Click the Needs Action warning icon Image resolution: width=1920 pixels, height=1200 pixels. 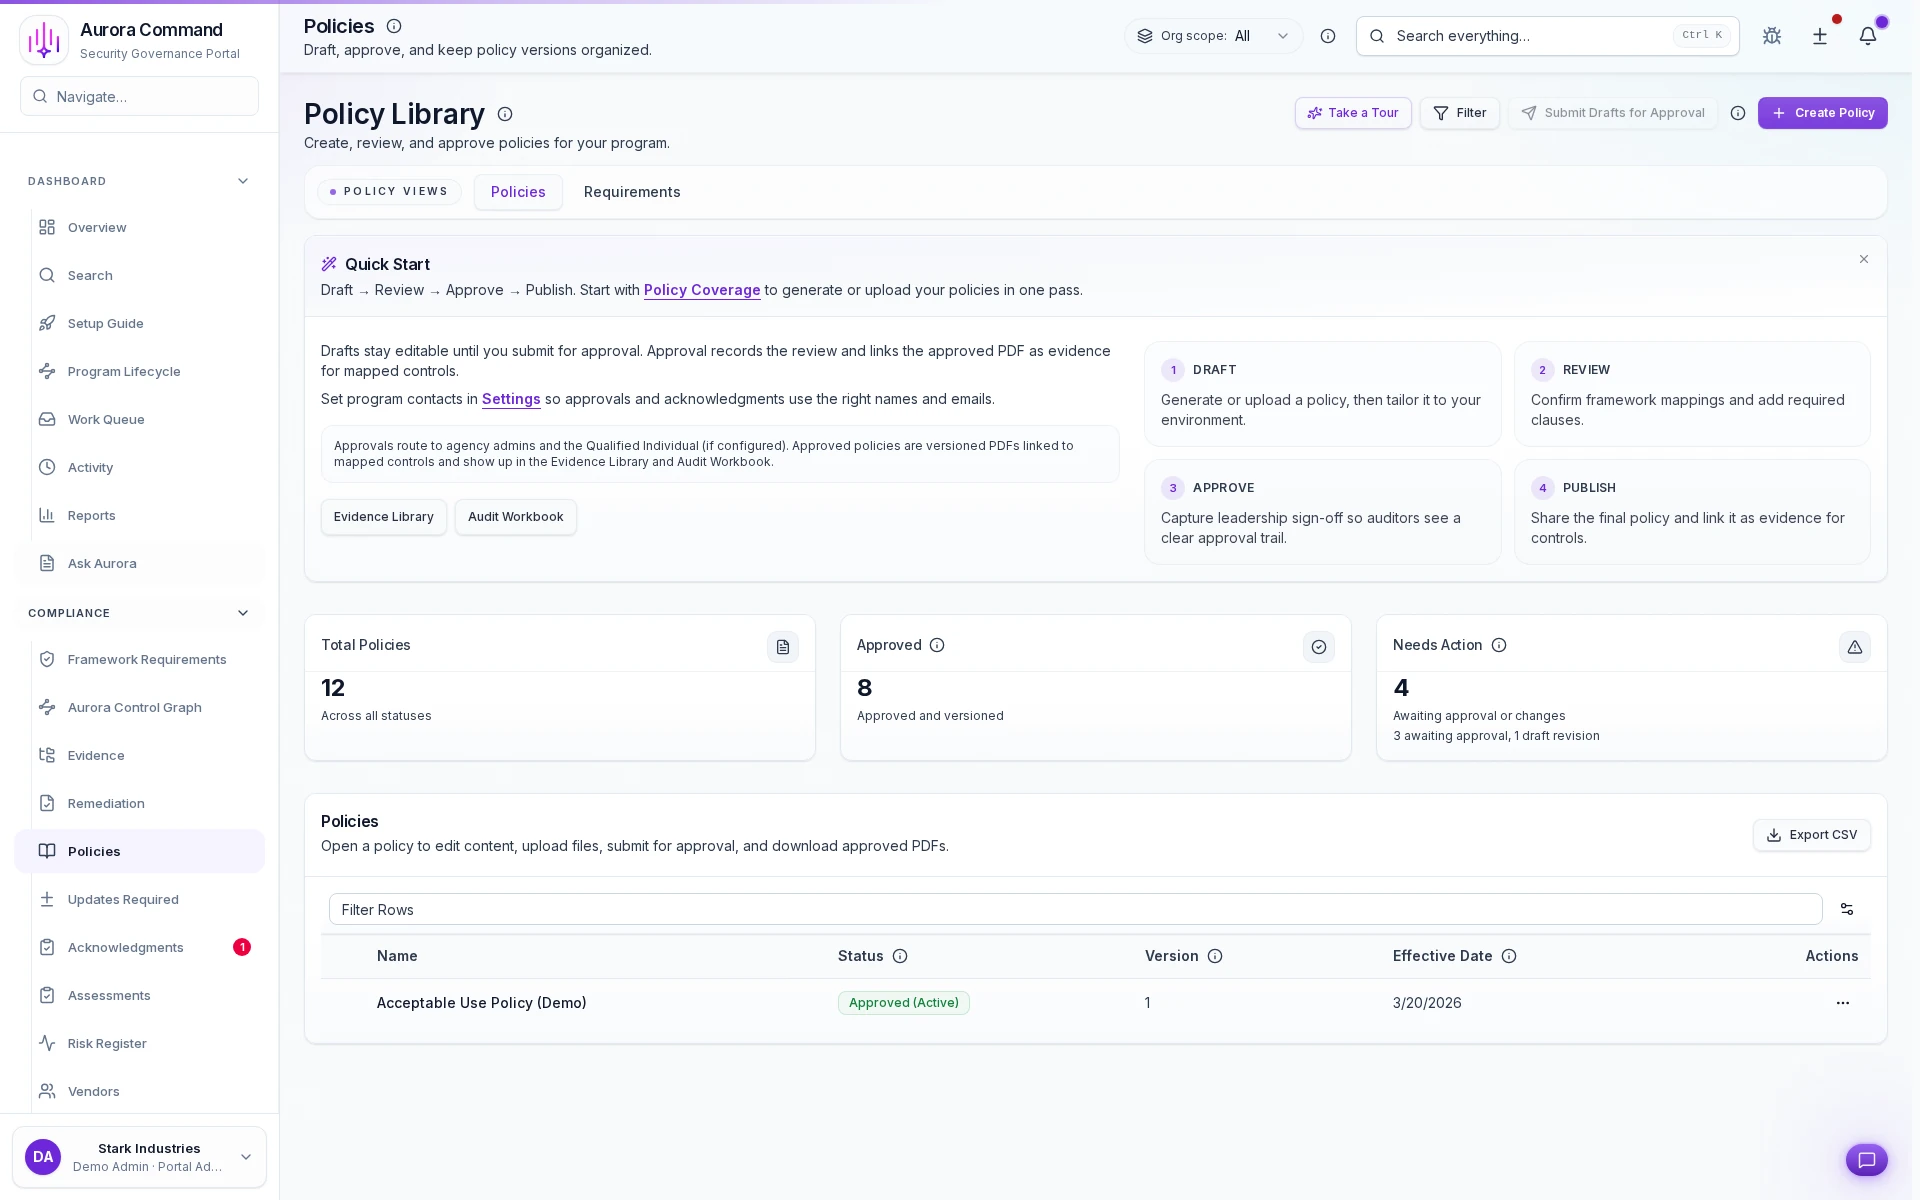pyautogui.click(x=1854, y=647)
